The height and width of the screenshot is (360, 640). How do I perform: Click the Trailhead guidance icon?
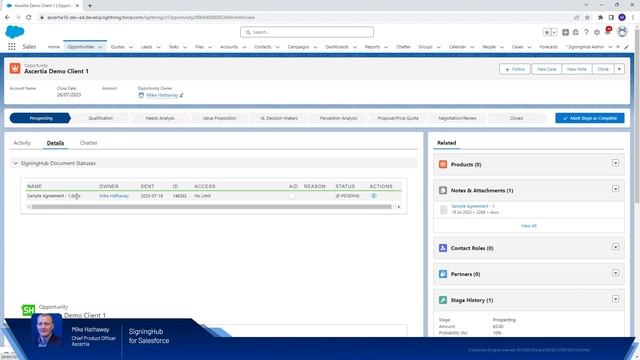pyautogui.click(x=576, y=32)
